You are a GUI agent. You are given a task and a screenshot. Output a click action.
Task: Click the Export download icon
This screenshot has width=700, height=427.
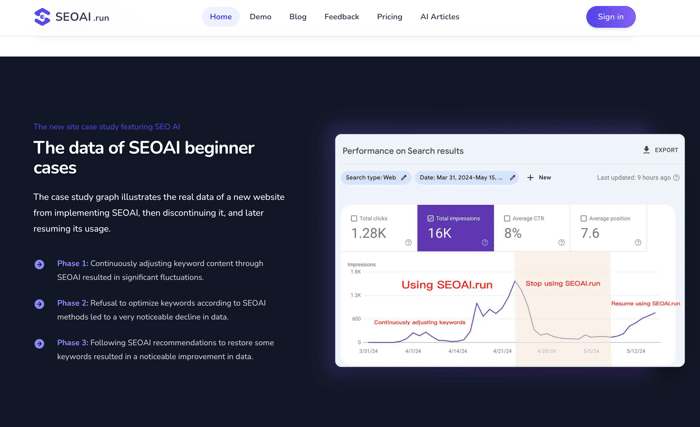click(646, 150)
